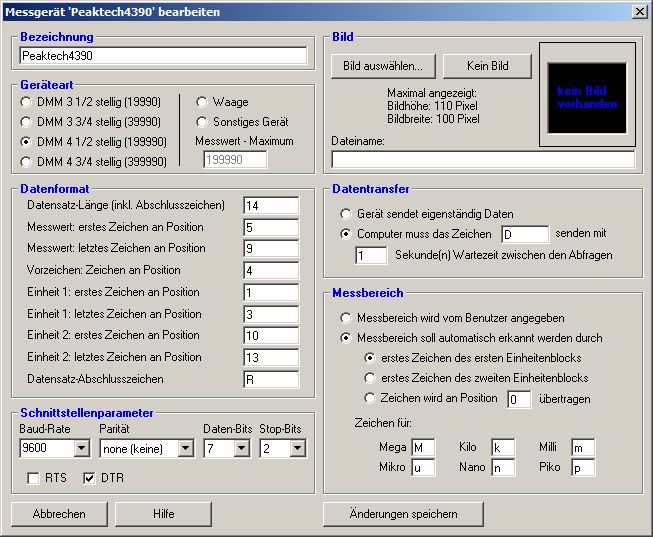
Task: Click the send-character field containing D
Action: click(525, 235)
